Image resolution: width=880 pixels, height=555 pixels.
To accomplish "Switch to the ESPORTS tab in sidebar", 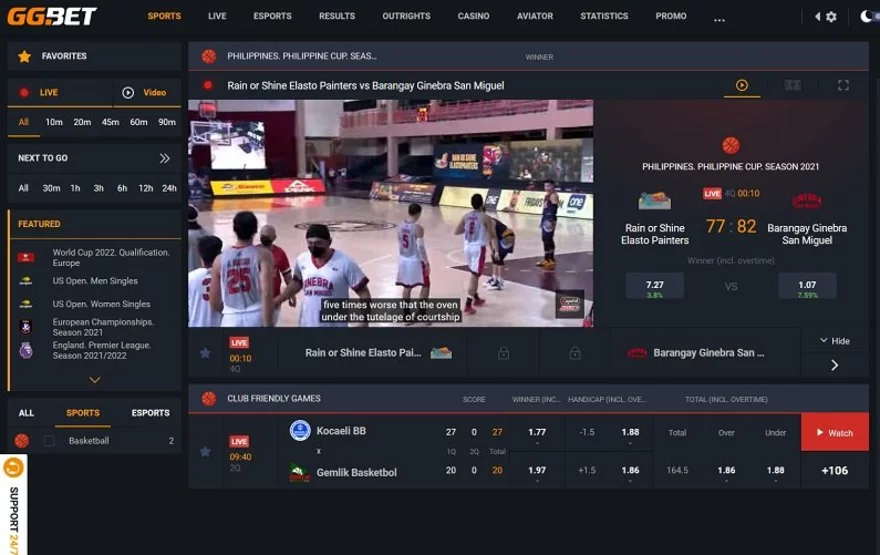I will [x=150, y=413].
